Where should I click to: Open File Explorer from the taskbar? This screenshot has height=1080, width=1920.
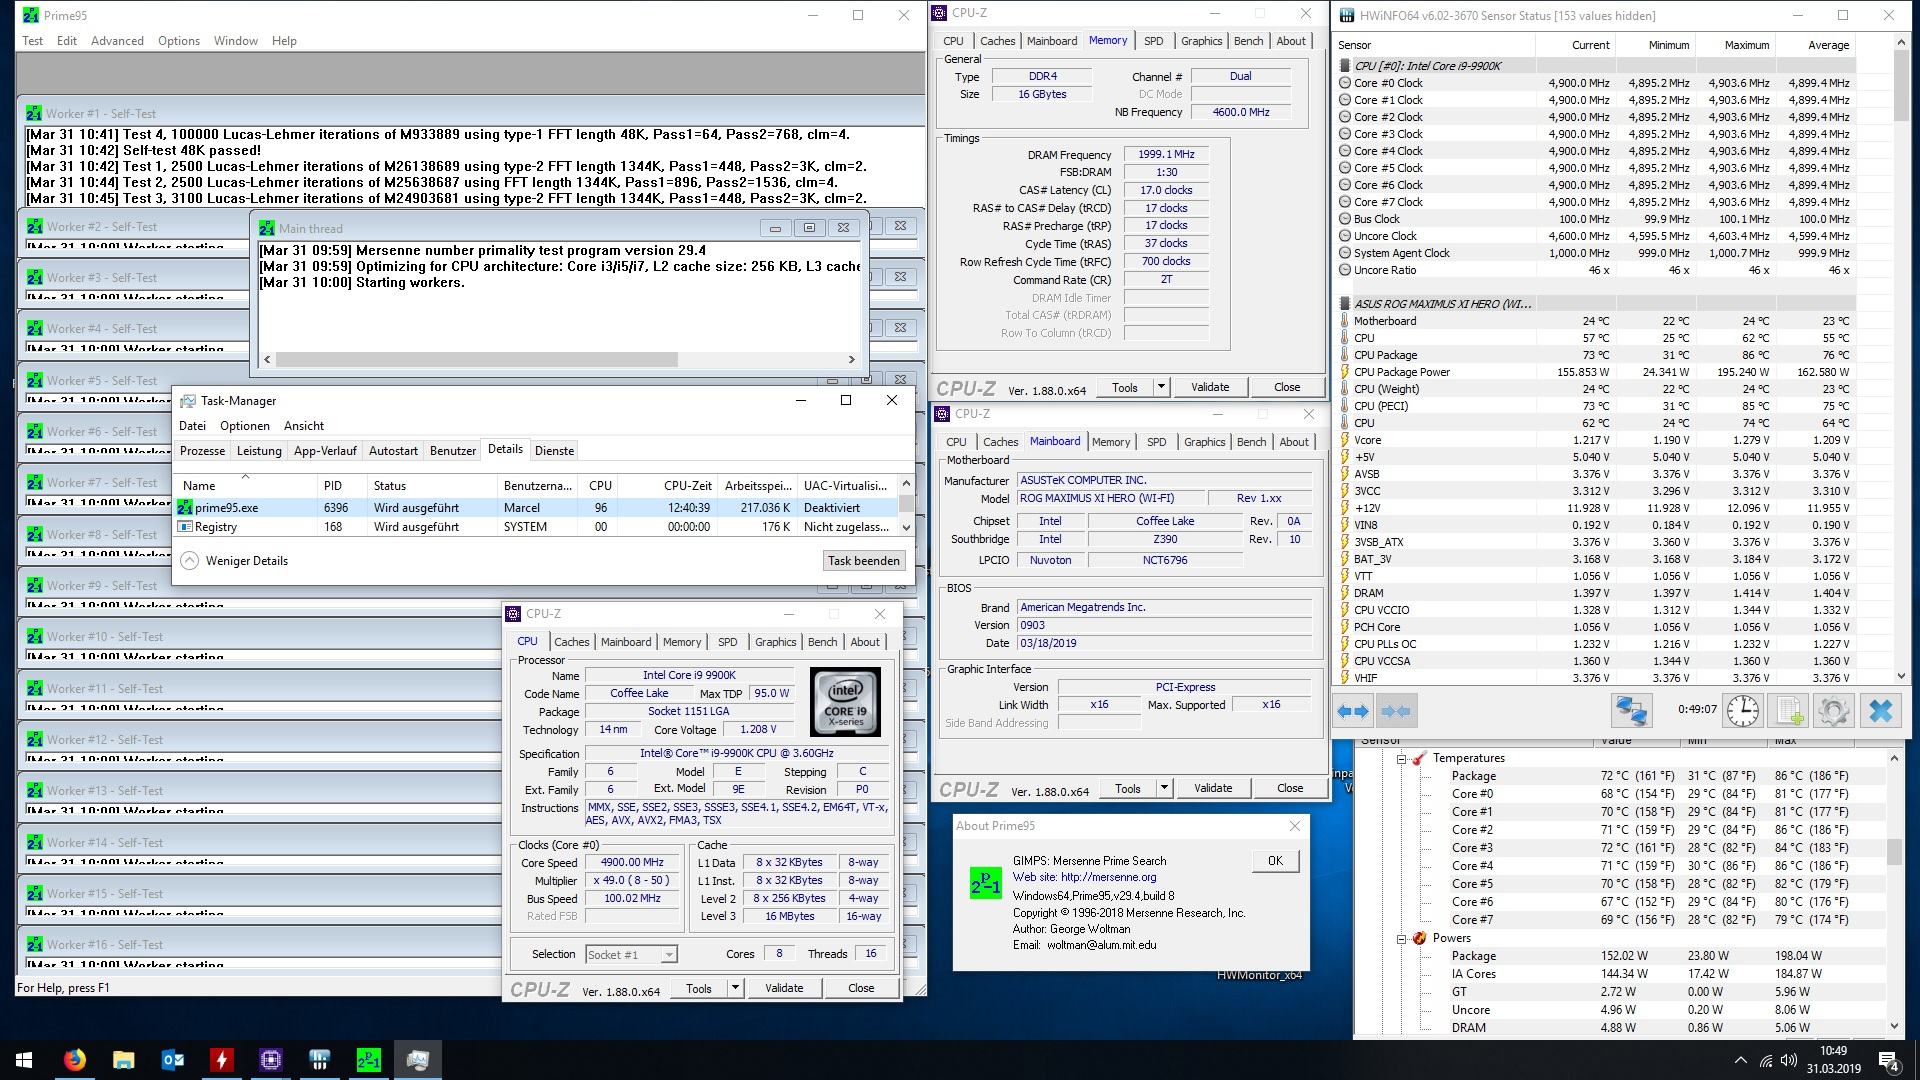tap(124, 1060)
